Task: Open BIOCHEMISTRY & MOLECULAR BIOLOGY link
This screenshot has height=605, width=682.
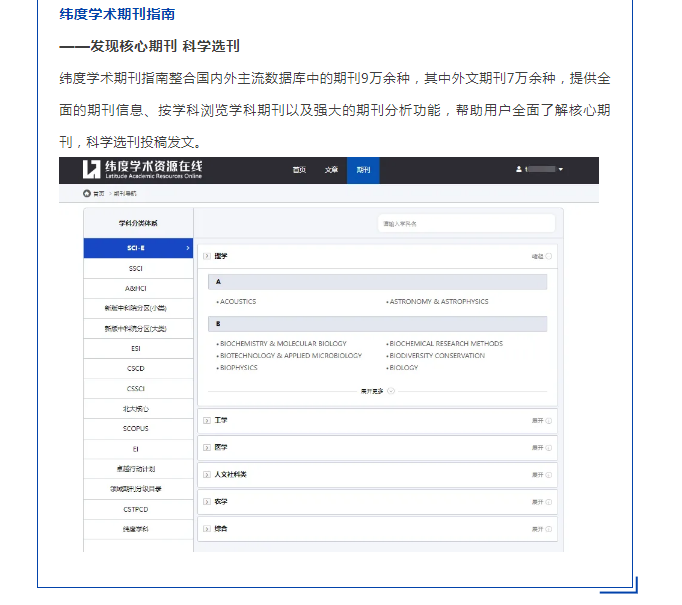Action: tap(281, 344)
